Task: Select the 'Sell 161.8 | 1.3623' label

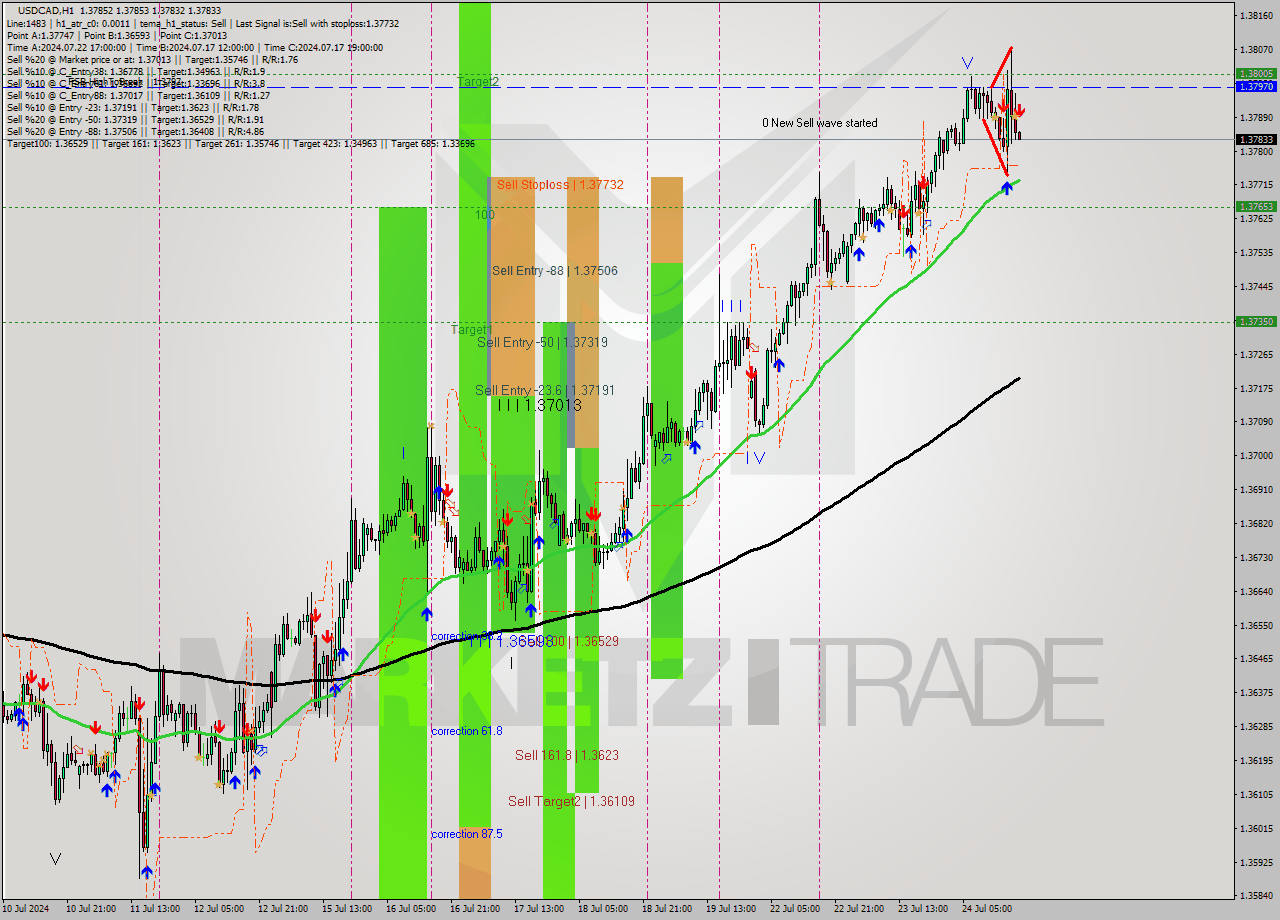Action: (x=567, y=755)
